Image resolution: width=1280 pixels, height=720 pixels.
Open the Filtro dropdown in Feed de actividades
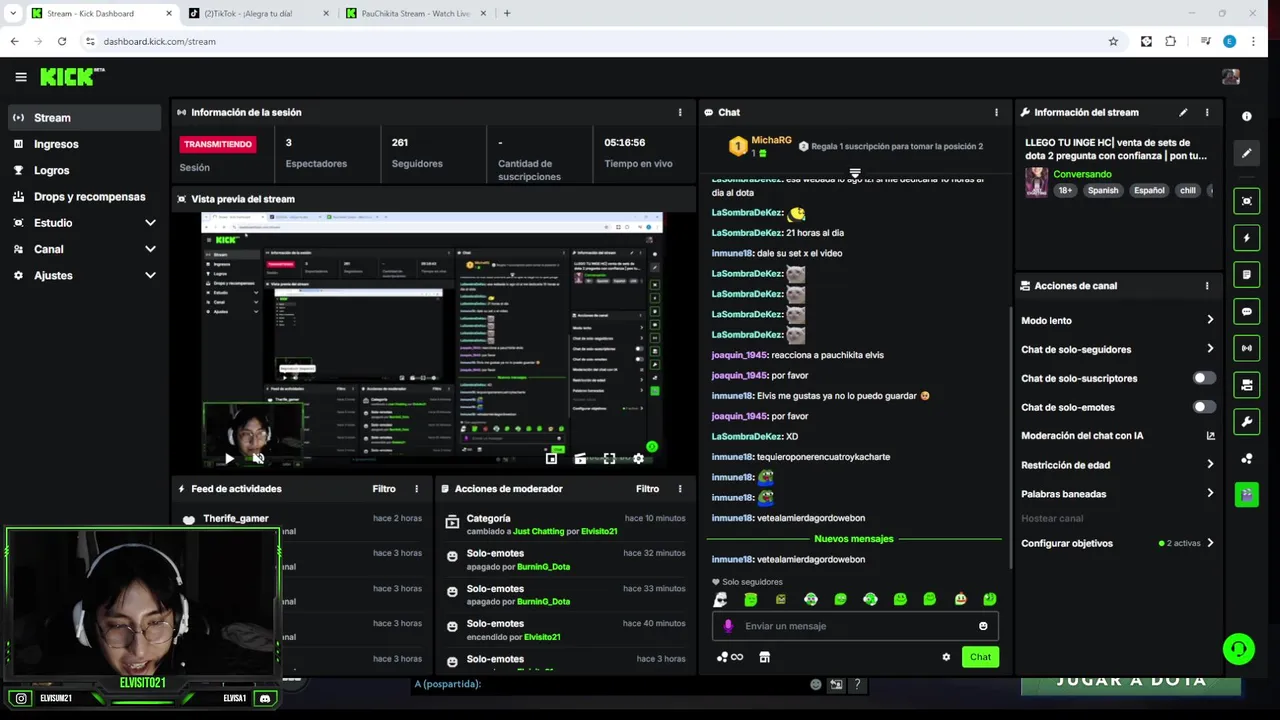tap(384, 489)
